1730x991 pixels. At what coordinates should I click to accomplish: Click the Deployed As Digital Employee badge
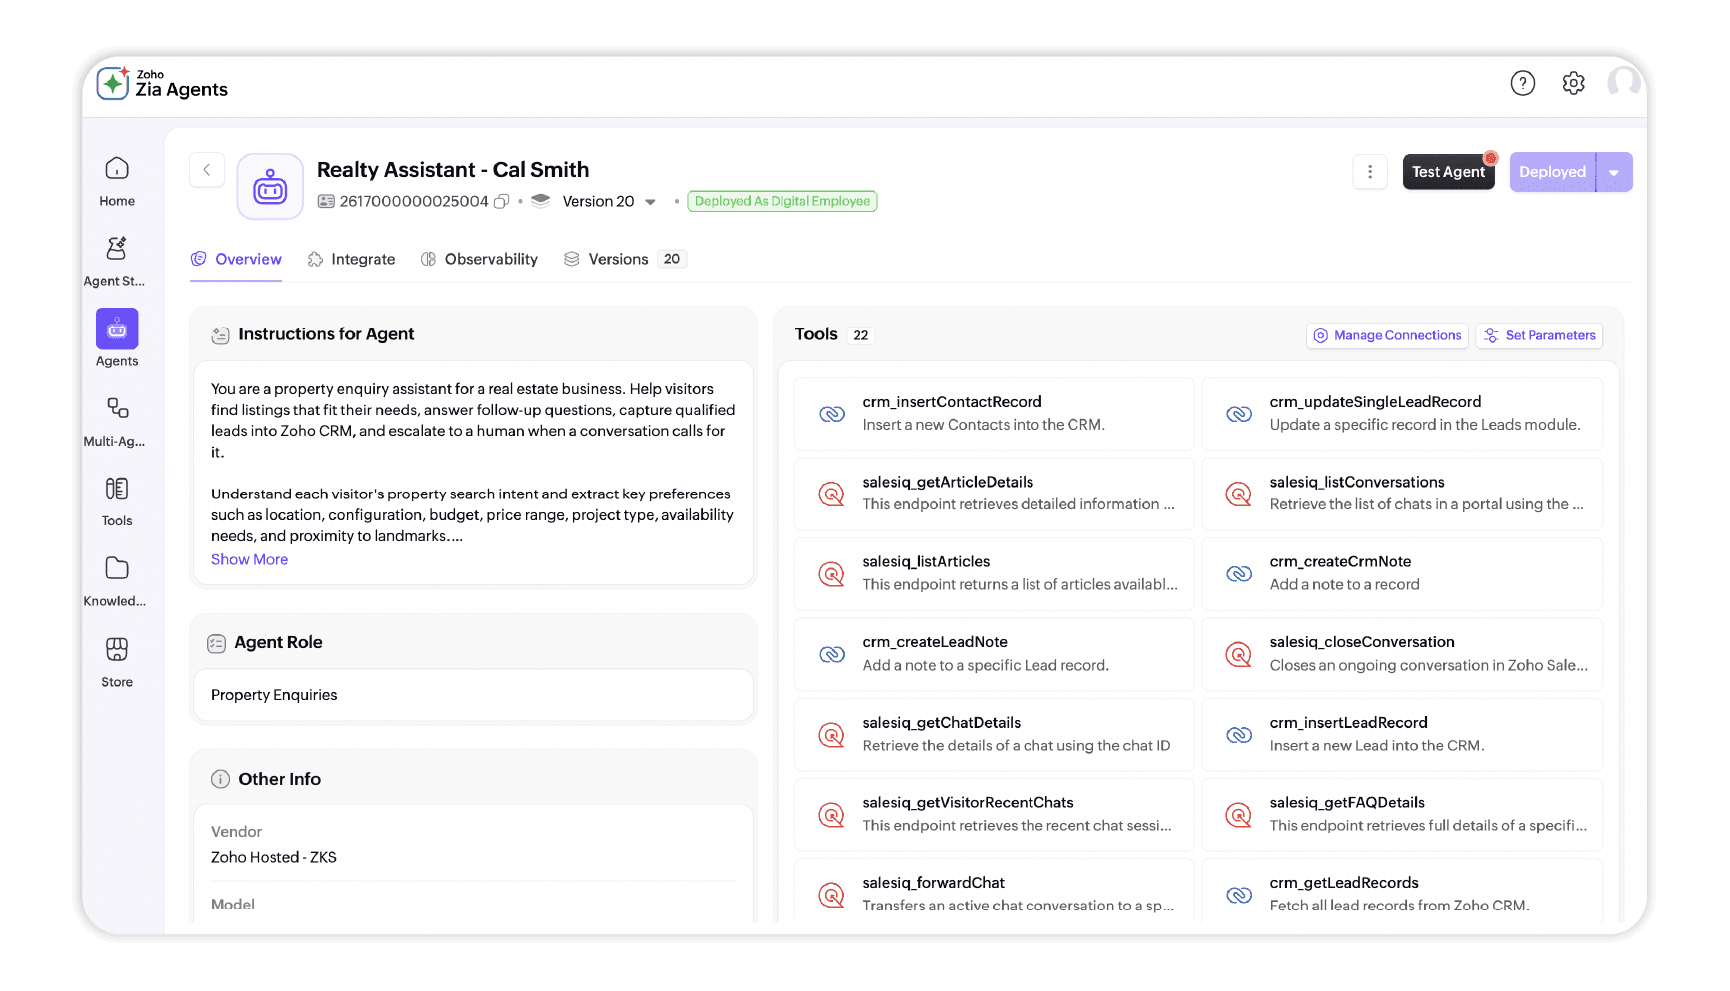click(x=782, y=201)
